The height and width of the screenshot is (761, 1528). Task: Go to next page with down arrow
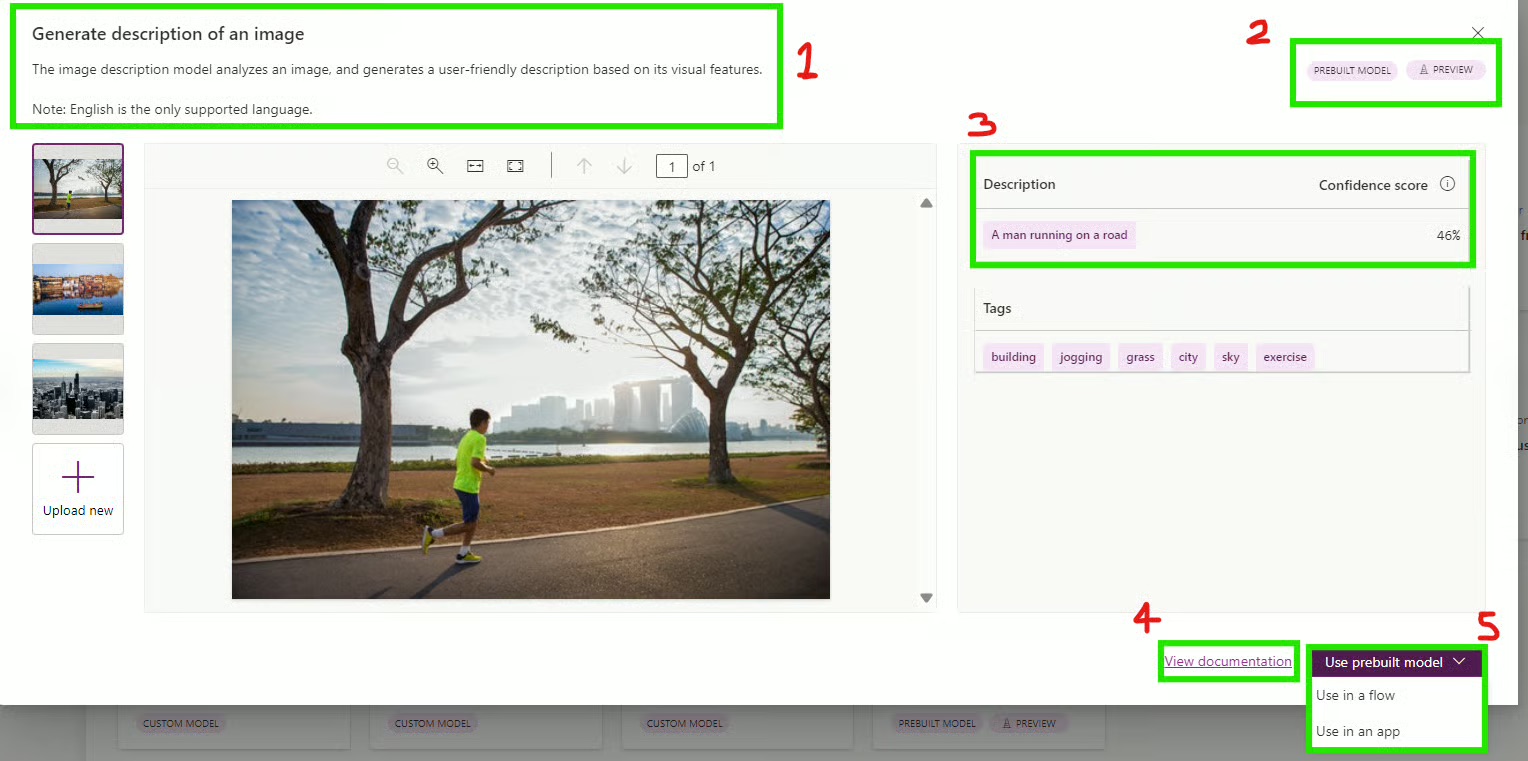624,166
